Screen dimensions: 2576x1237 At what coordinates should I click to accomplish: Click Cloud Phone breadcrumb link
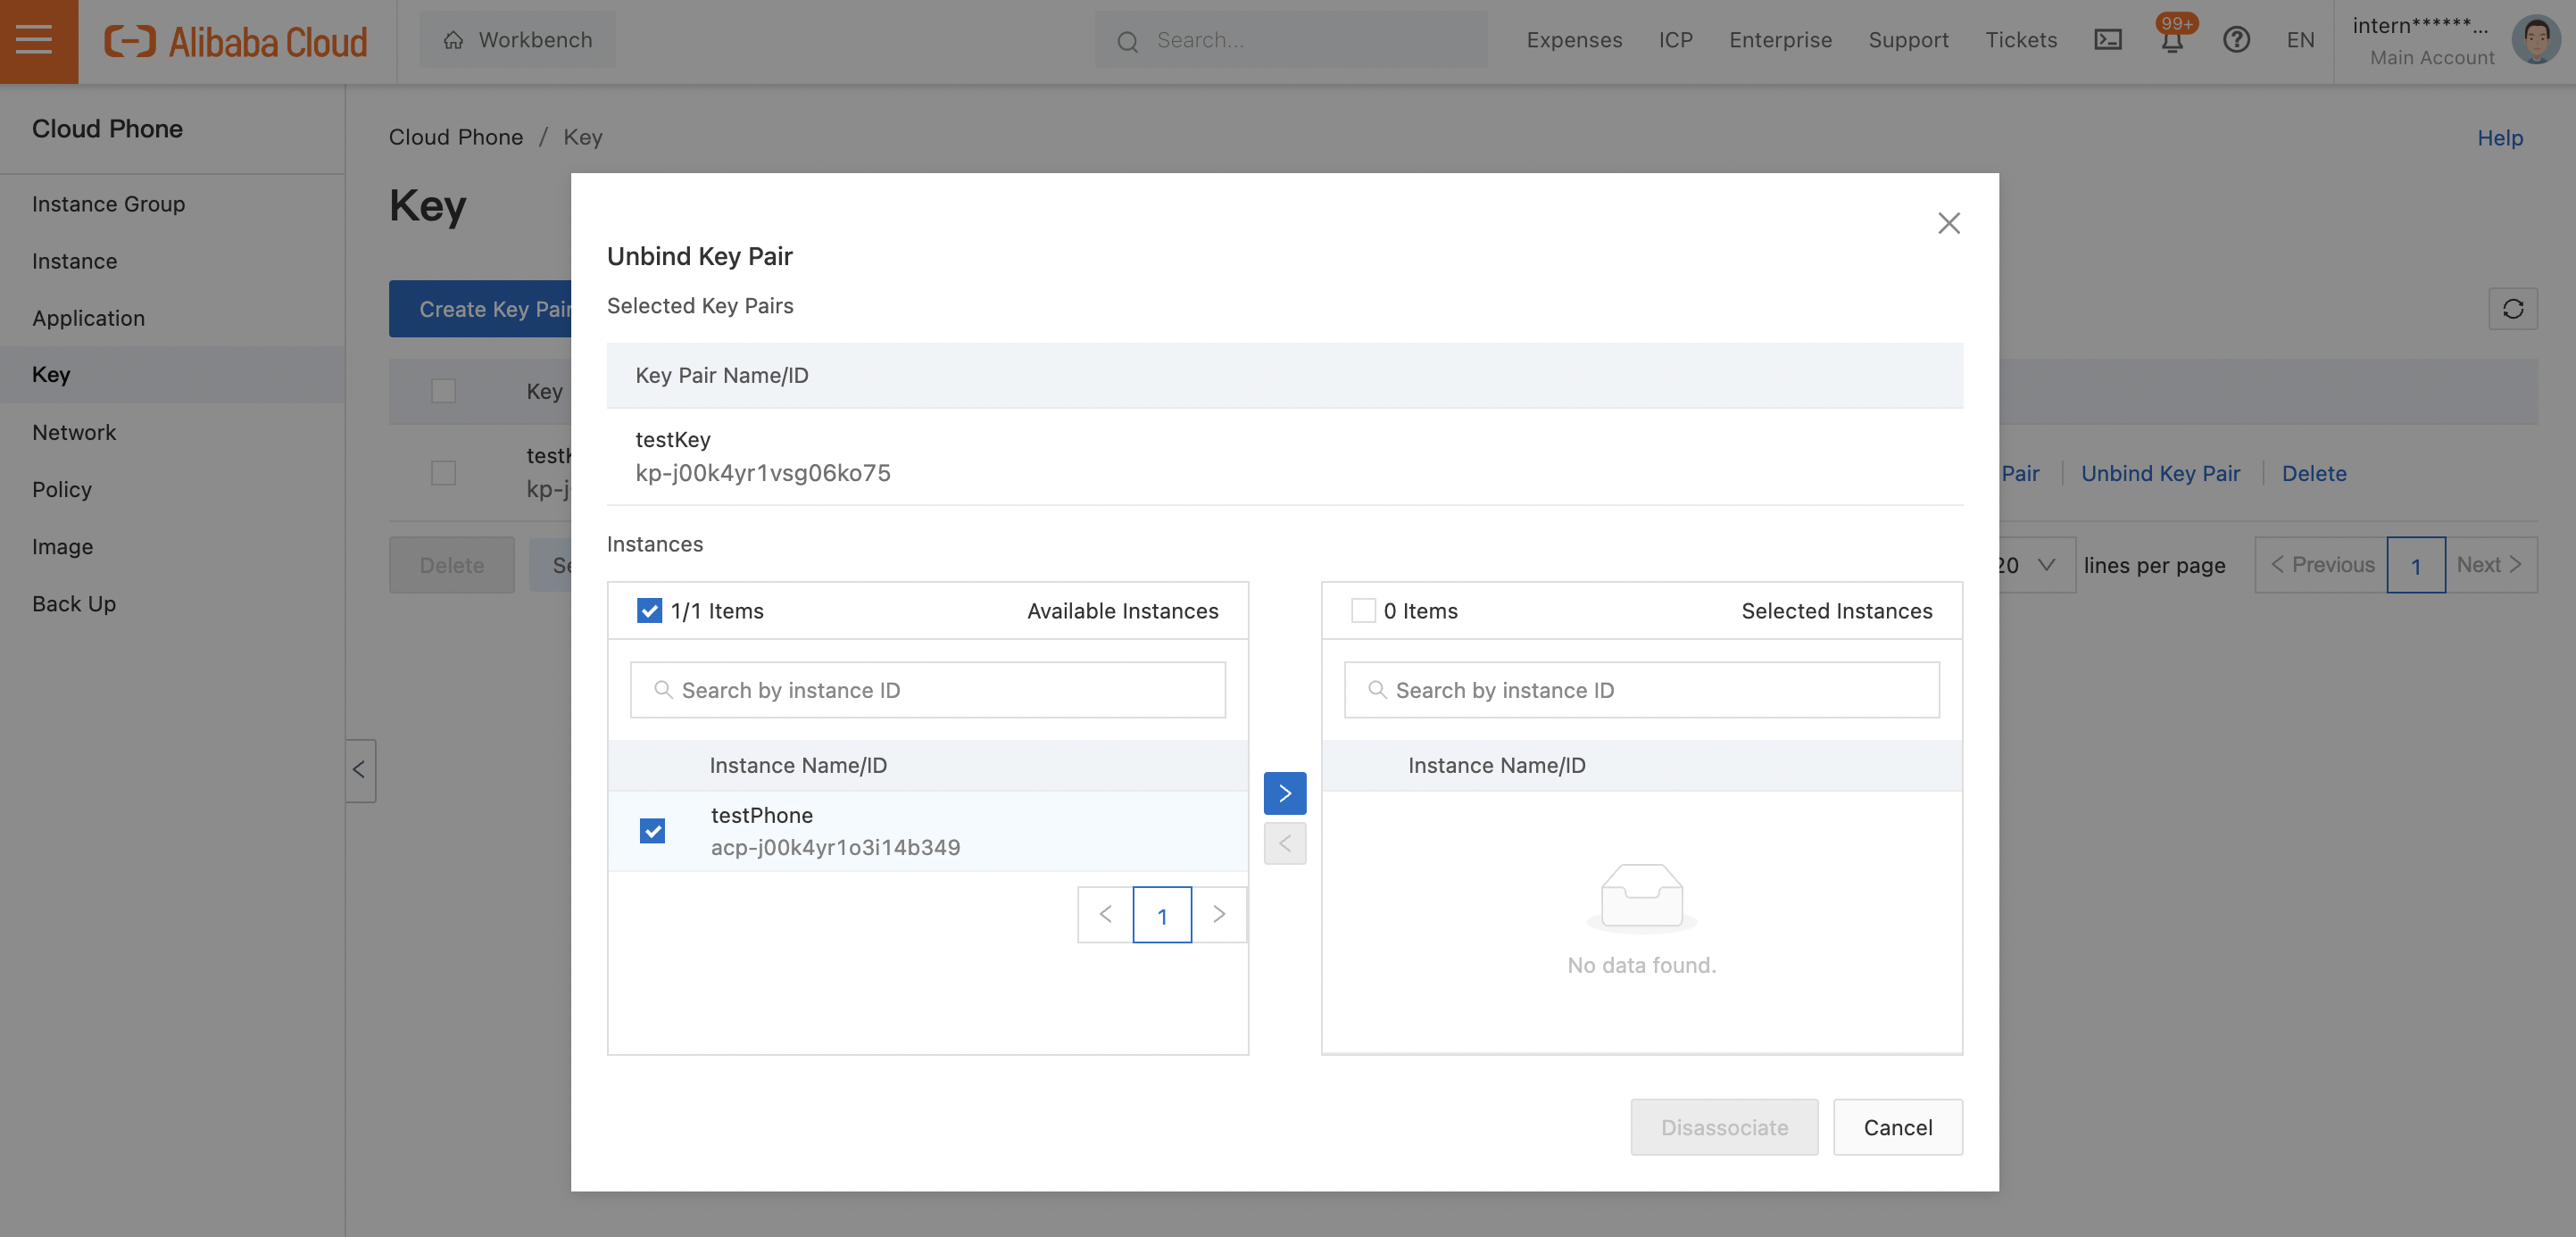coord(455,137)
